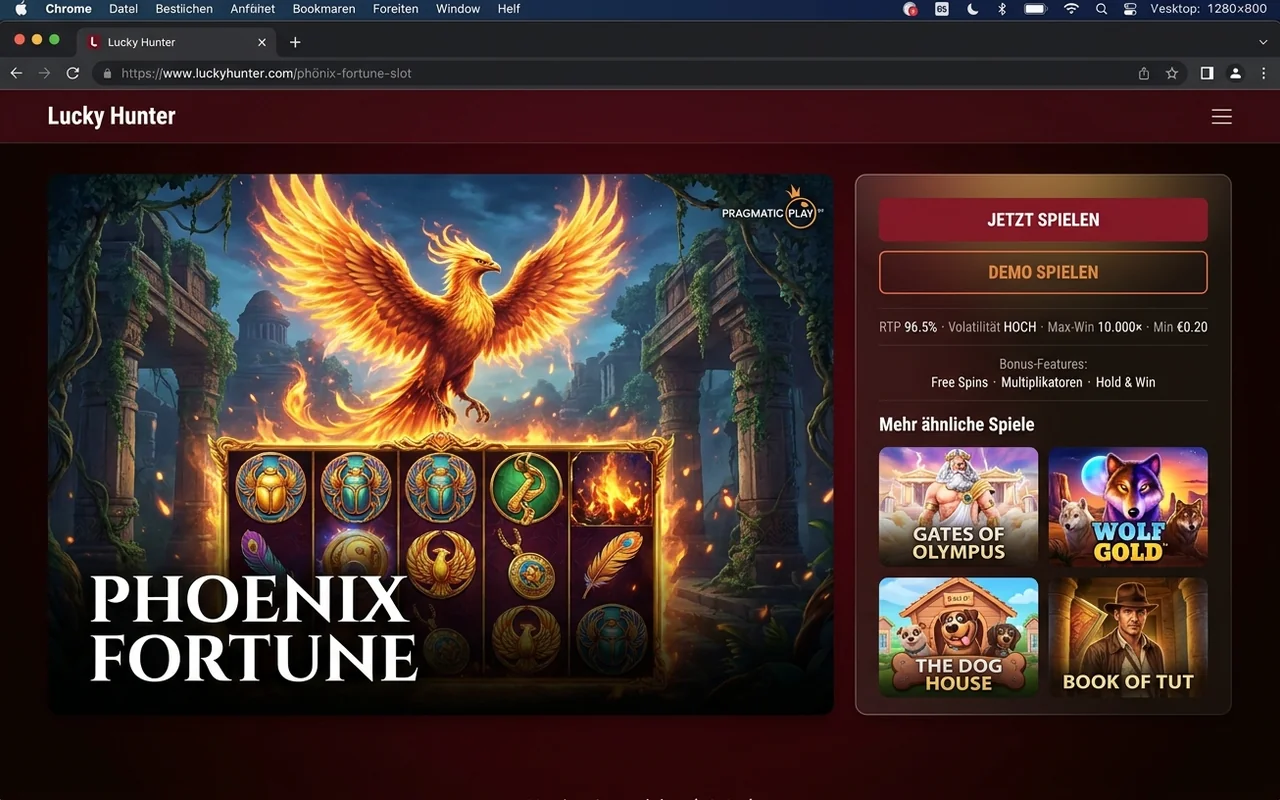
Task: Reload the page
Action: (x=72, y=73)
